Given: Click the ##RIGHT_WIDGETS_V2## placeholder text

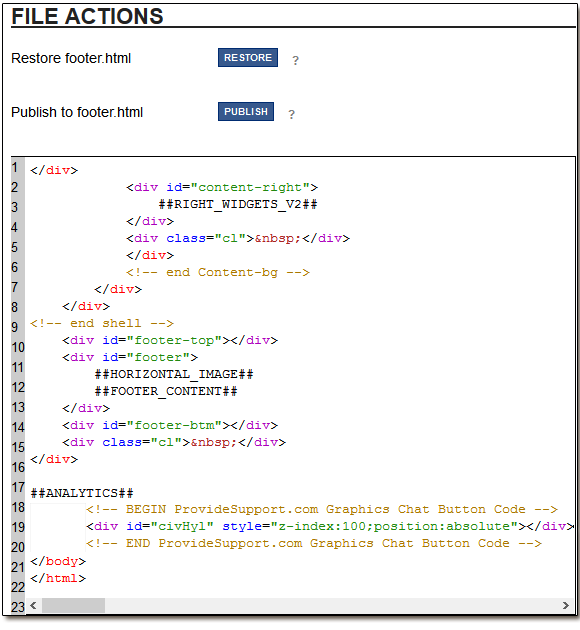Looking at the screenshot, I should pyautogui.click(x=238, y=204).
